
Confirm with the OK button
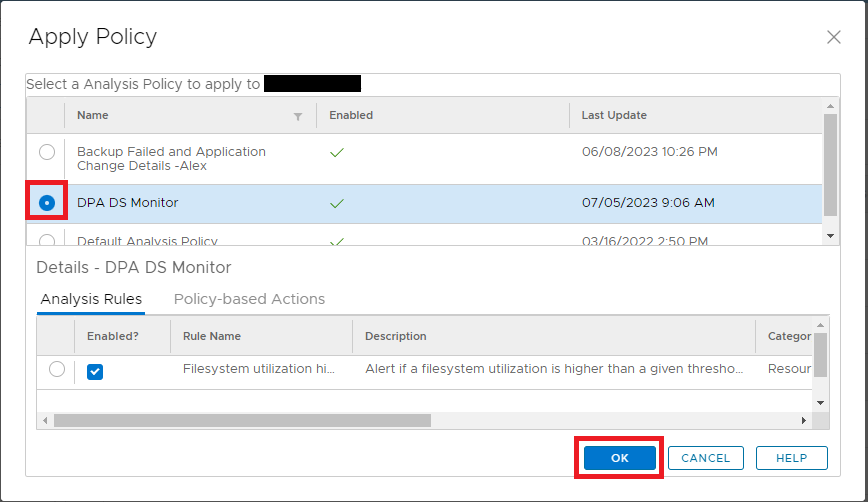click(x=619, y=458)
